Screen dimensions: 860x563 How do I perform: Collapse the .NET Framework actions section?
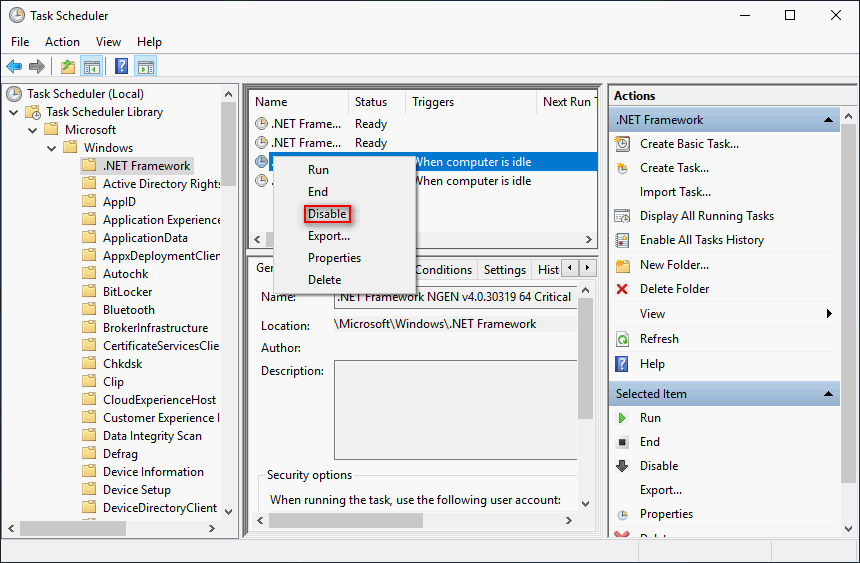coord(828,120)
